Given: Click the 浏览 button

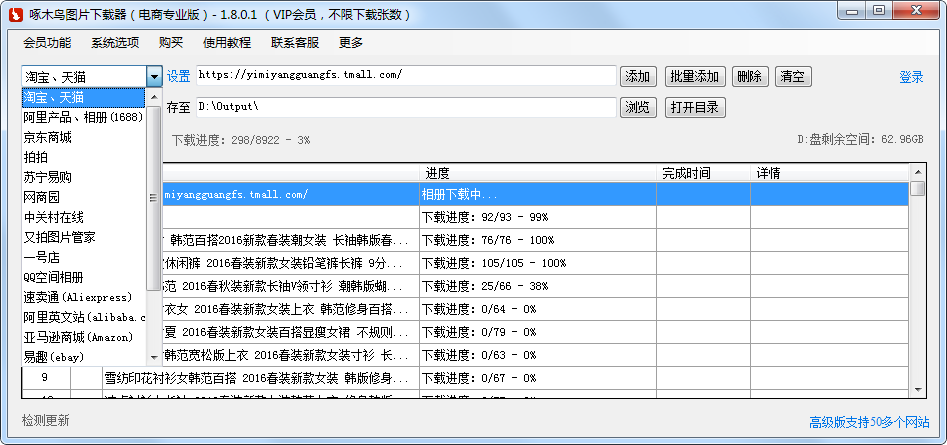Looking at the screenshot, I should pos(638,107).
